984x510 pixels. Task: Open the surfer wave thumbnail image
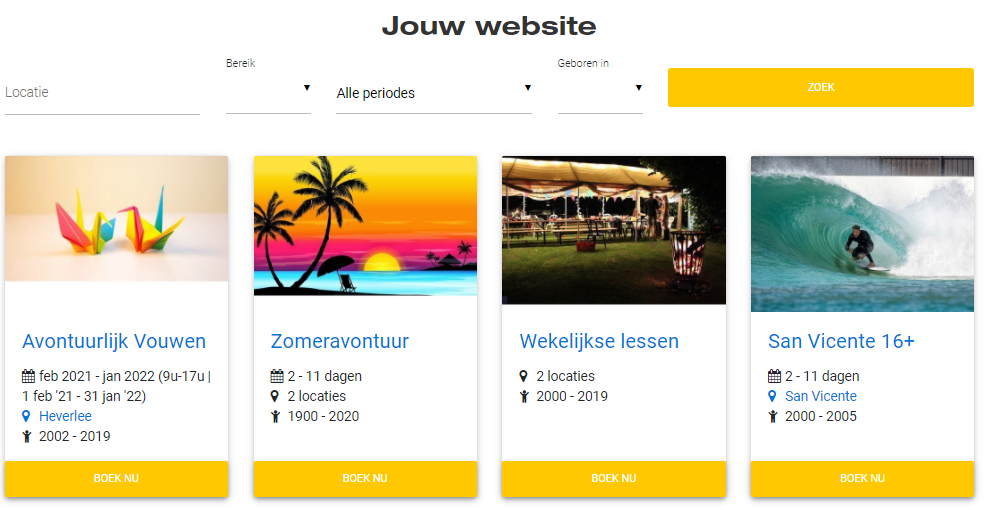[x=862, y=234]
